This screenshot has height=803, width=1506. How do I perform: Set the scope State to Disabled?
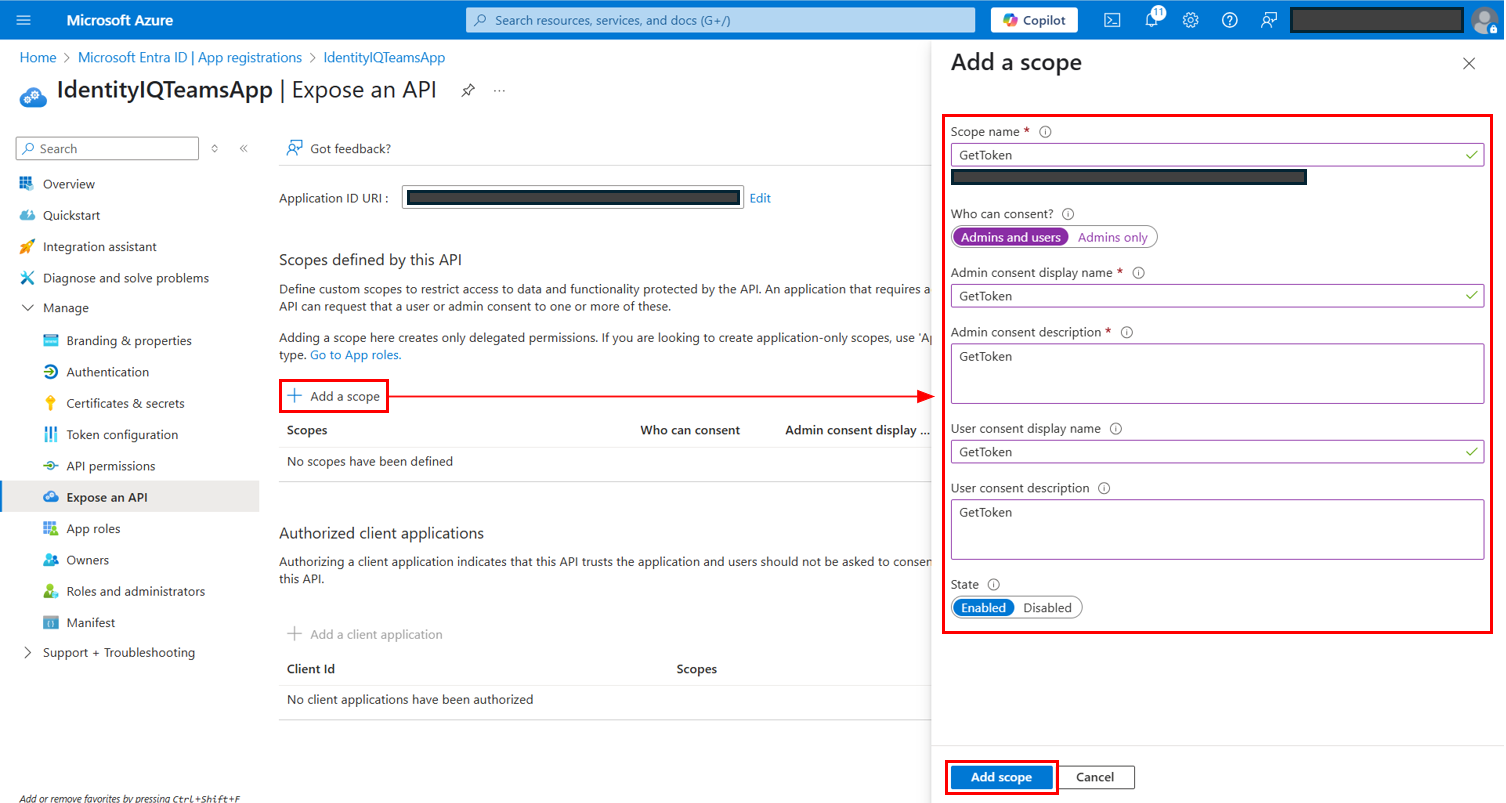click(1047, 608)
